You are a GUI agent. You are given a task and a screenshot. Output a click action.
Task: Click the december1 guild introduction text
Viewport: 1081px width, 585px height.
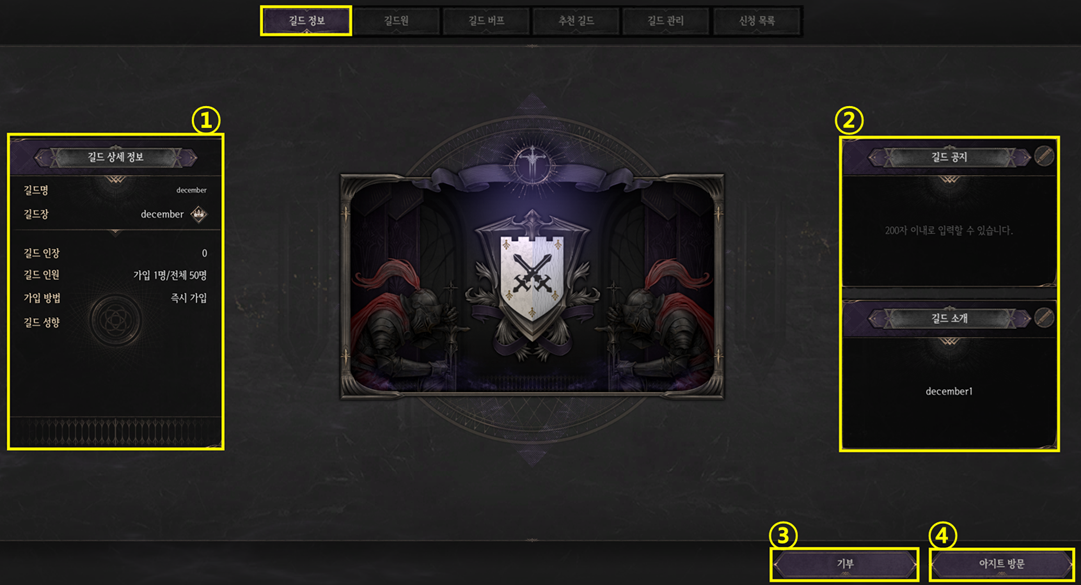click(949, 391)
